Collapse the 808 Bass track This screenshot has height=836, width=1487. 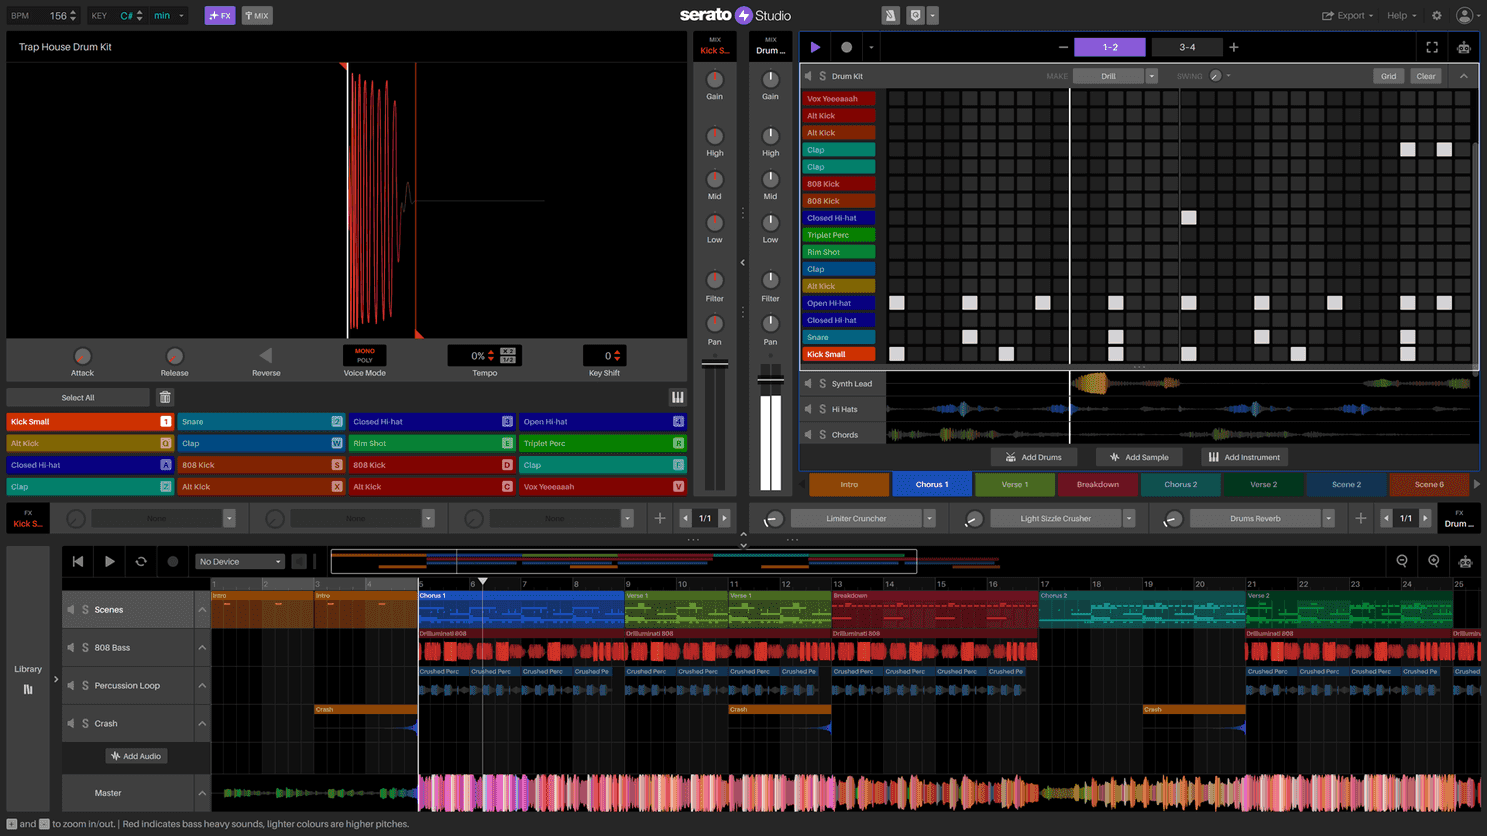pyautogui.click(x=202, y=647)
